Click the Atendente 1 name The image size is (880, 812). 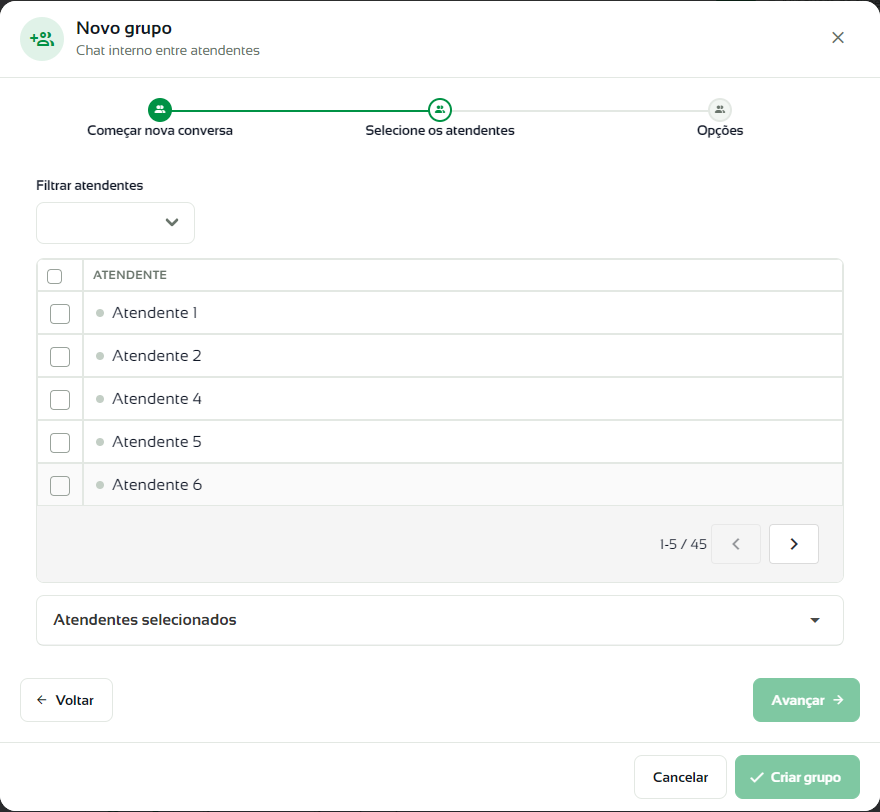pyautogui.click(x=154, y=313)
